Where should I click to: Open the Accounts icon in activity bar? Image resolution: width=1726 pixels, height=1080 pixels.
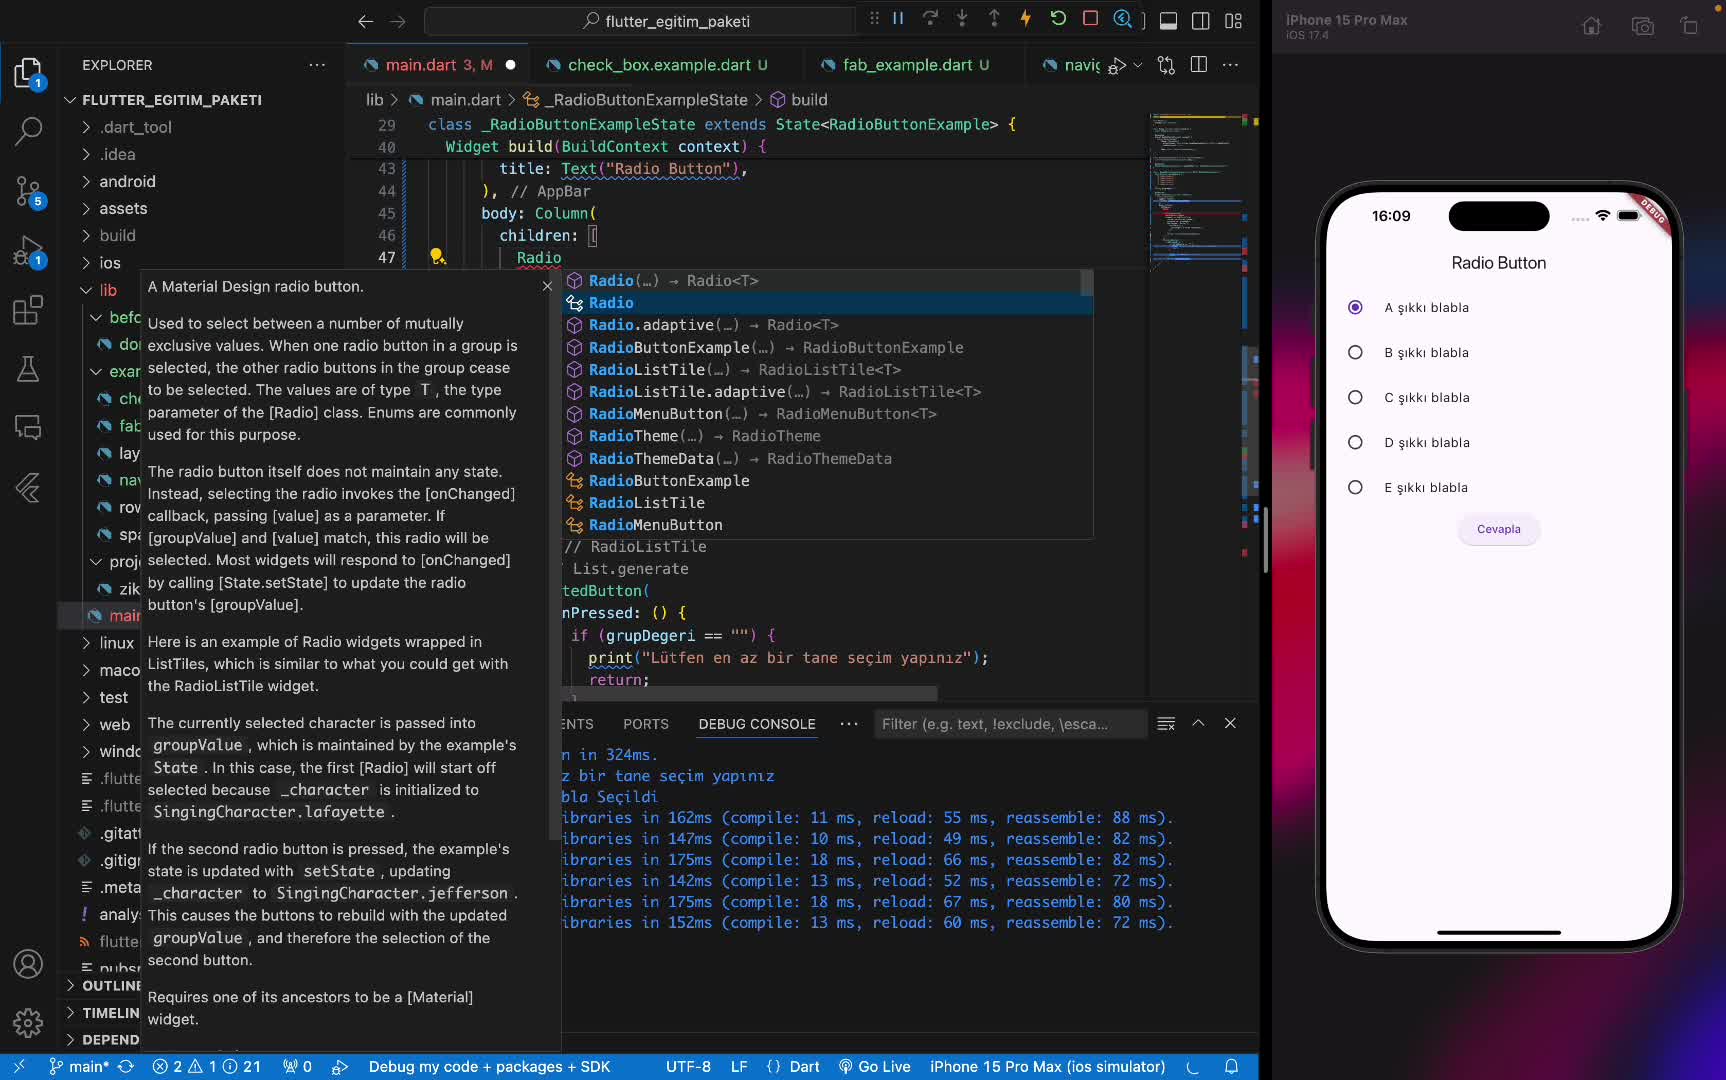tap(28, 964)
